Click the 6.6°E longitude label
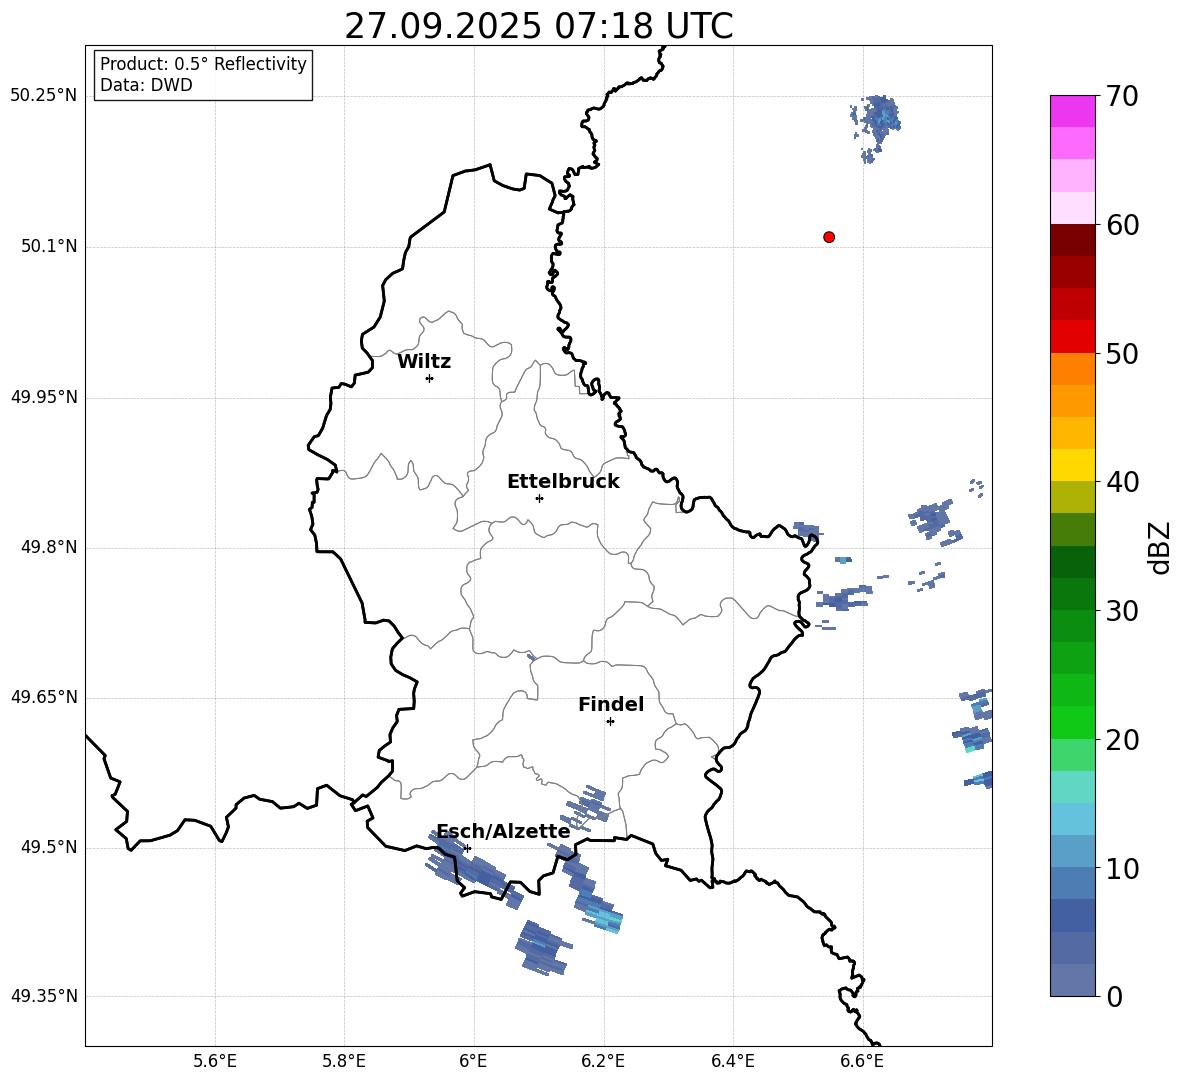 click(862, 1061)
